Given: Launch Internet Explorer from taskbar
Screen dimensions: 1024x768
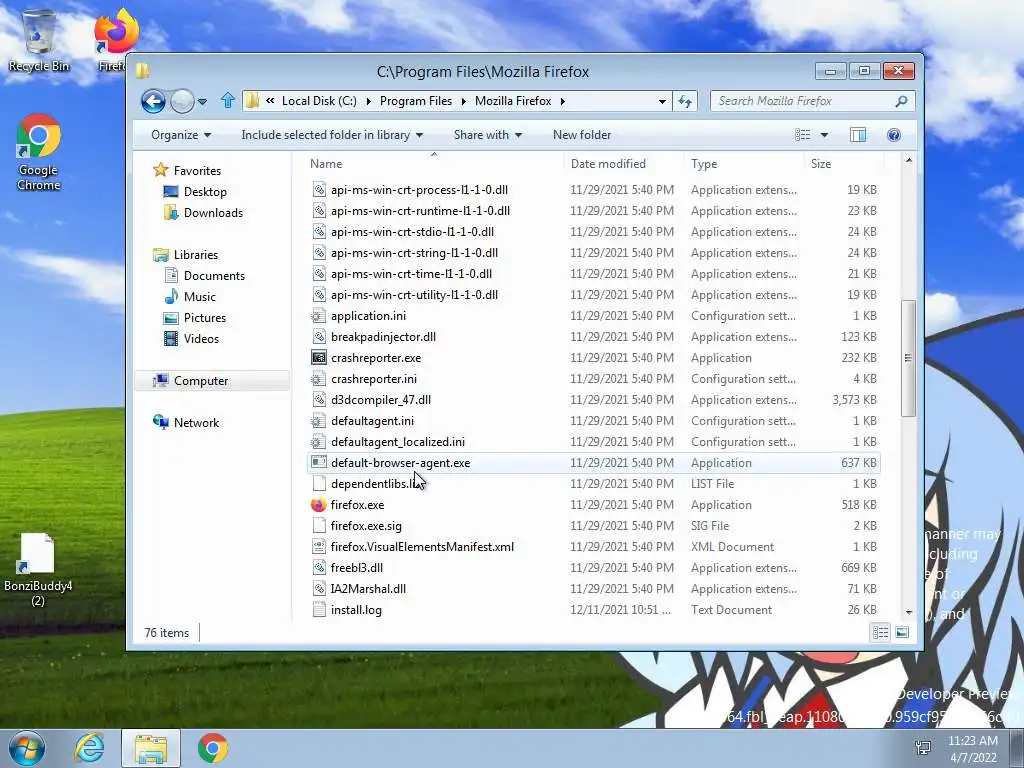Looking at the screenshot, I should (x=89, y=748).
